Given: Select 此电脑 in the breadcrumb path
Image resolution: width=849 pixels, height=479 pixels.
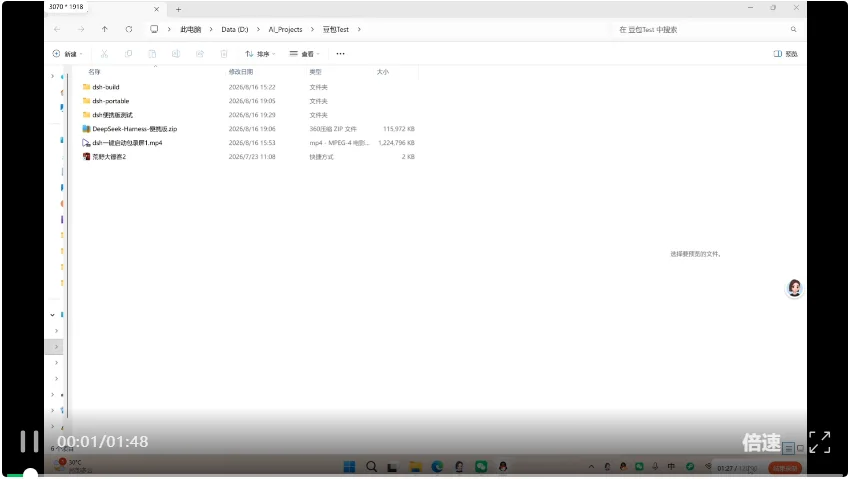Looking at the screenshot, I should pyautogui.click(x=190, y=29).
